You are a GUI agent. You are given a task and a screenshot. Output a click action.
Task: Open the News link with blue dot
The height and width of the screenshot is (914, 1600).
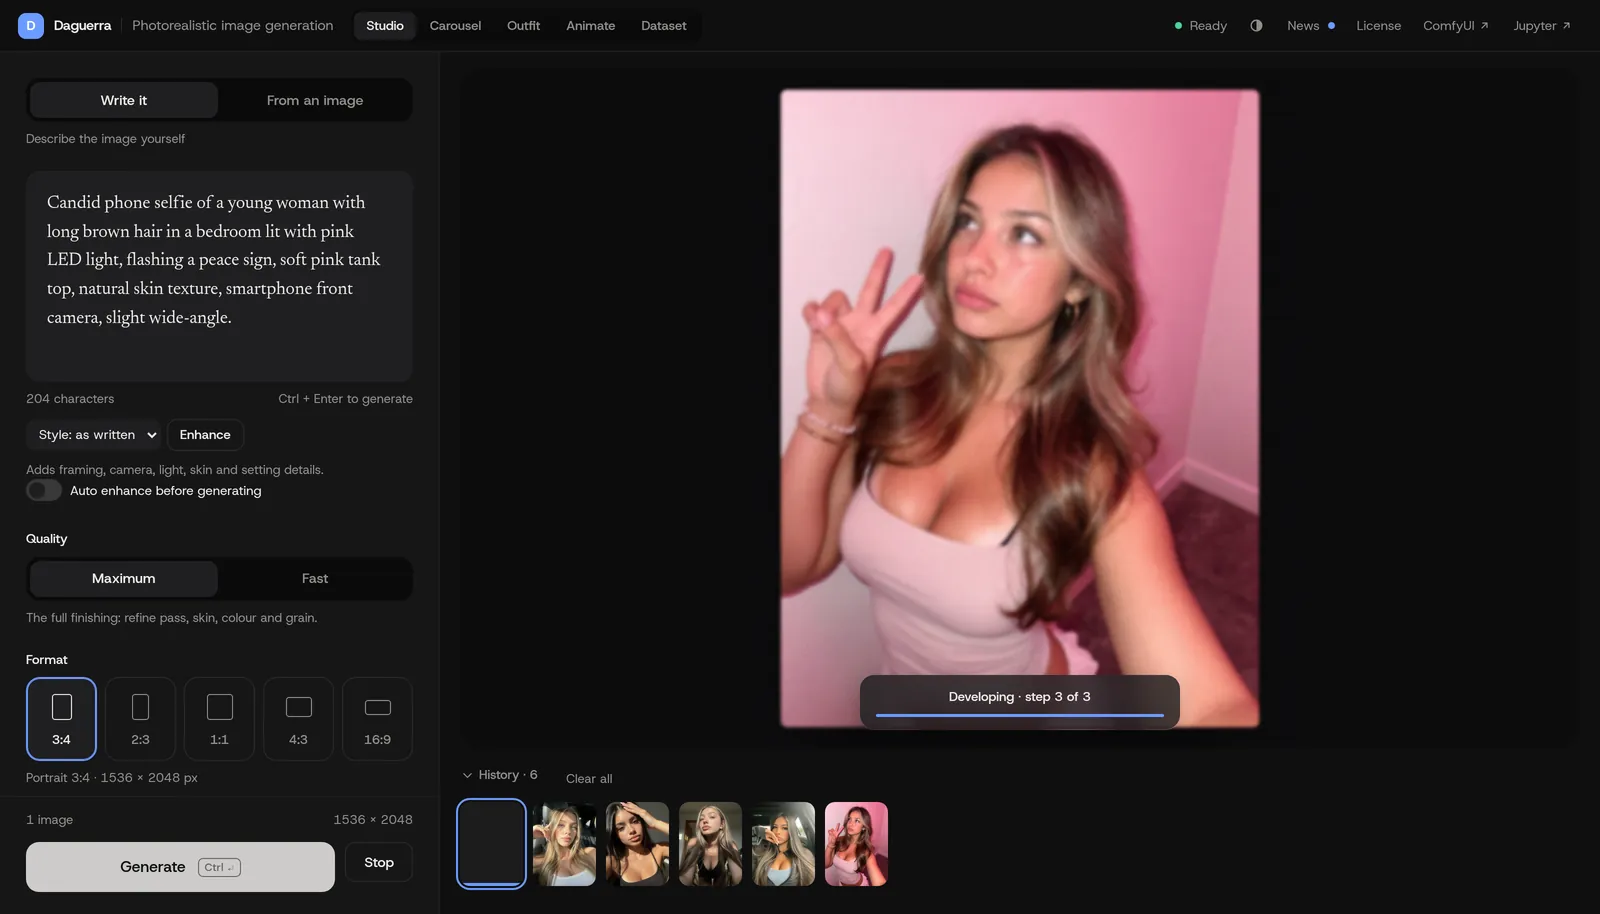pyautogui.click(x=1310, y=25)
